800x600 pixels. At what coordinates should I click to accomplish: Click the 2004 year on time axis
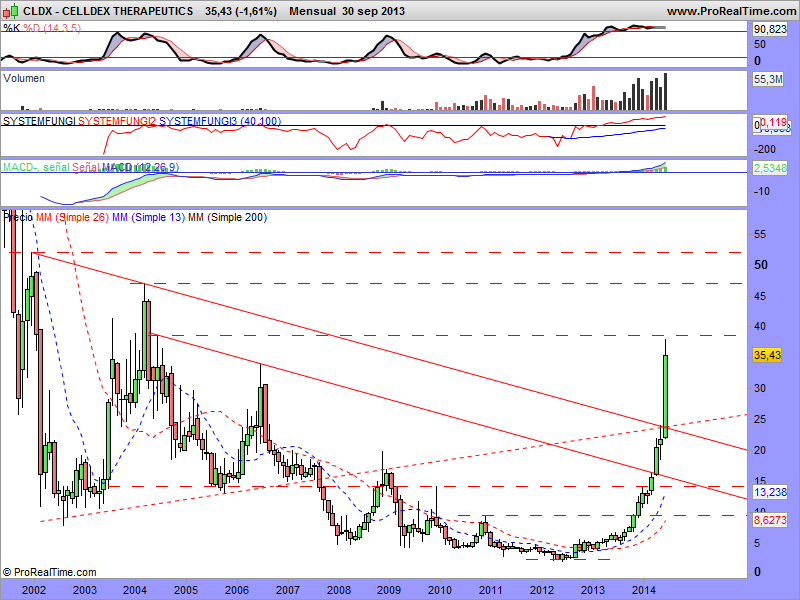(x=135, y=590)
